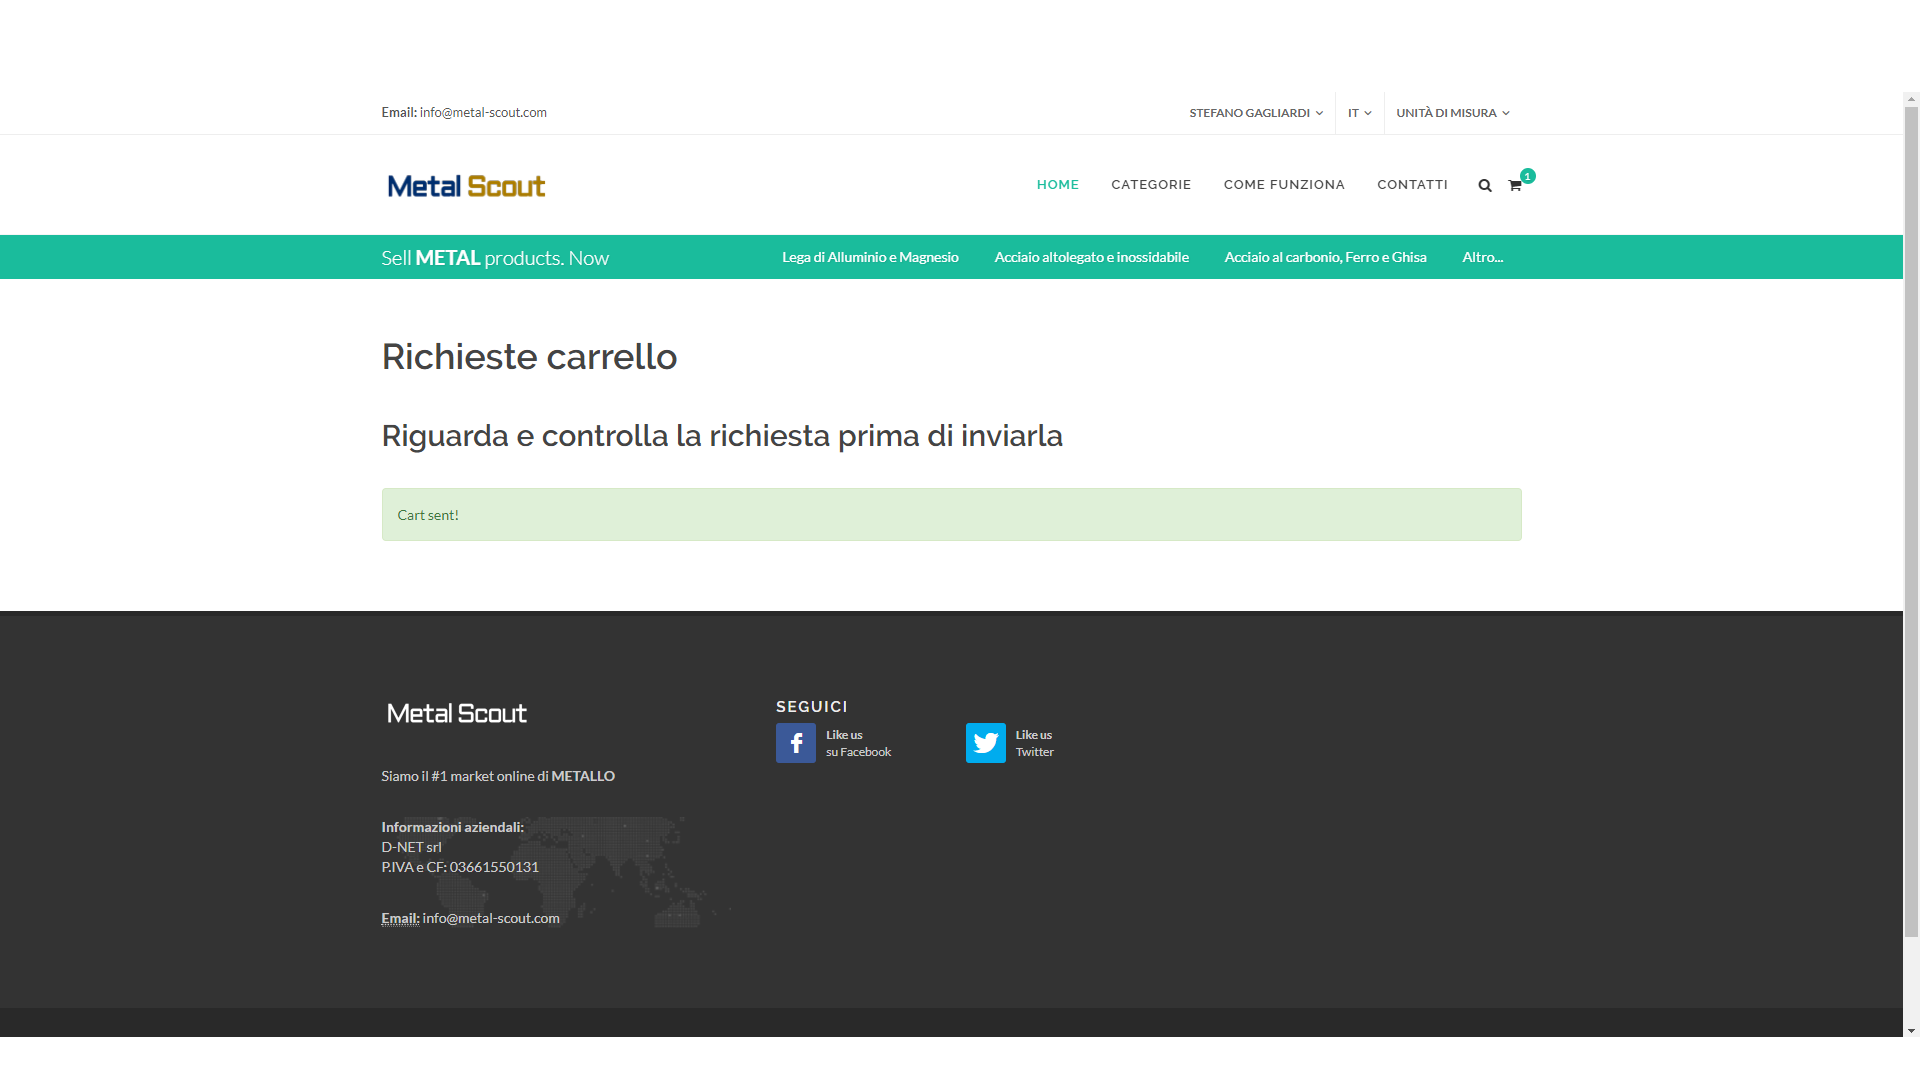The height and width of the screenshot is (1080, 1920).
Task: Expand the Stefano Gagliardi account dropdown
Action: pos(1255,113)
